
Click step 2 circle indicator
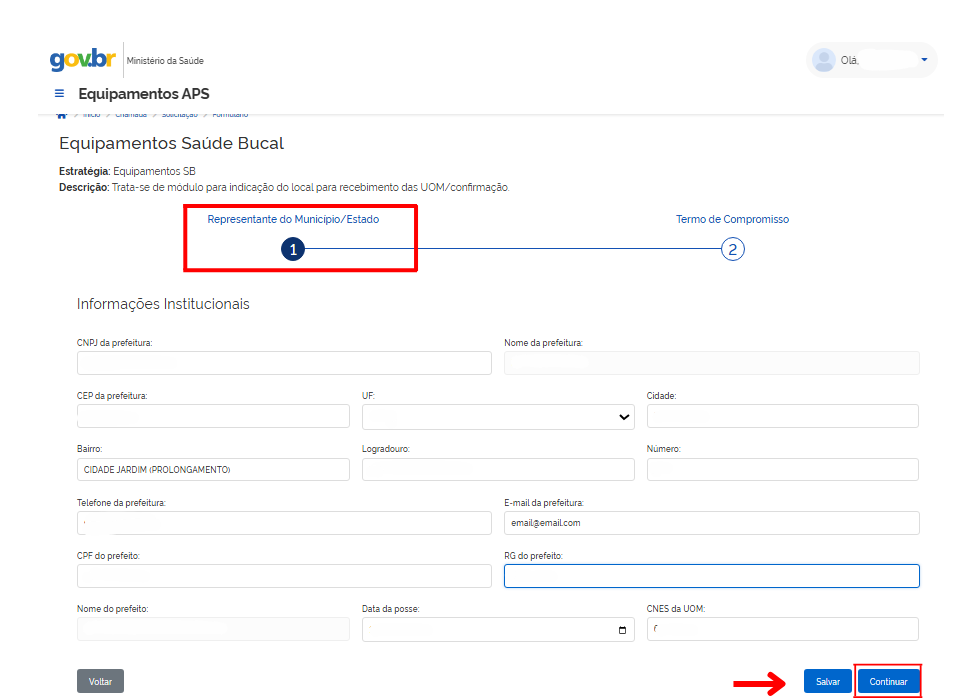point(733,250)
